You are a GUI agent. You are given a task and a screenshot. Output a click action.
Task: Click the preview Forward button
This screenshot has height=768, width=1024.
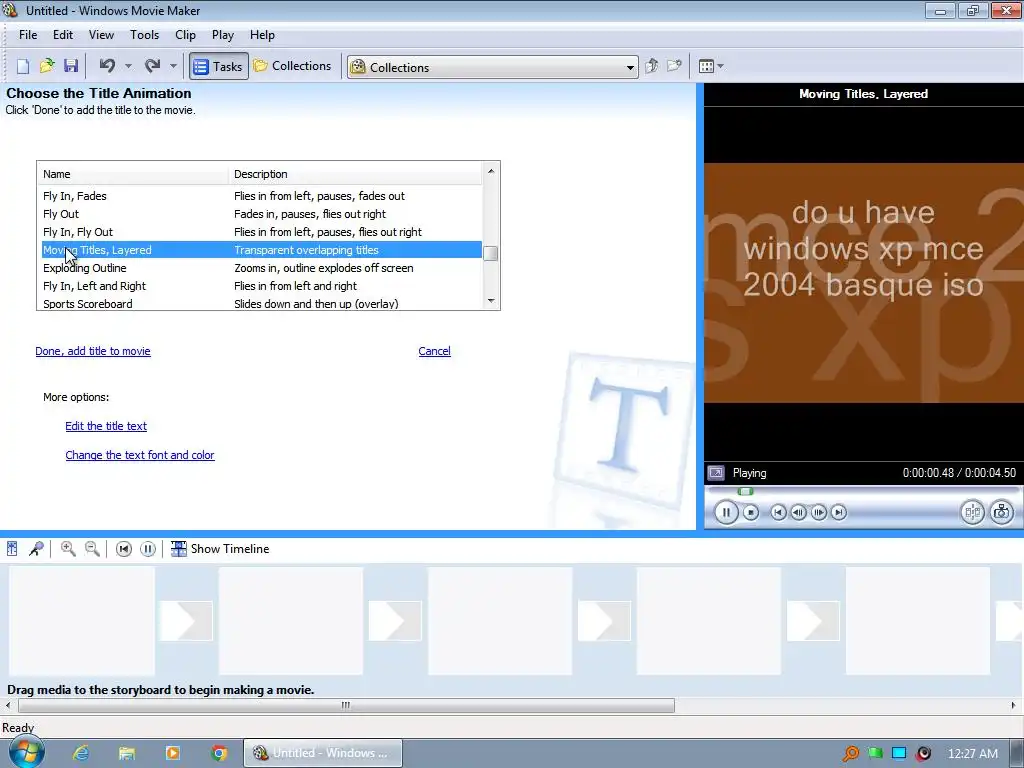click(x=839, y=513)
